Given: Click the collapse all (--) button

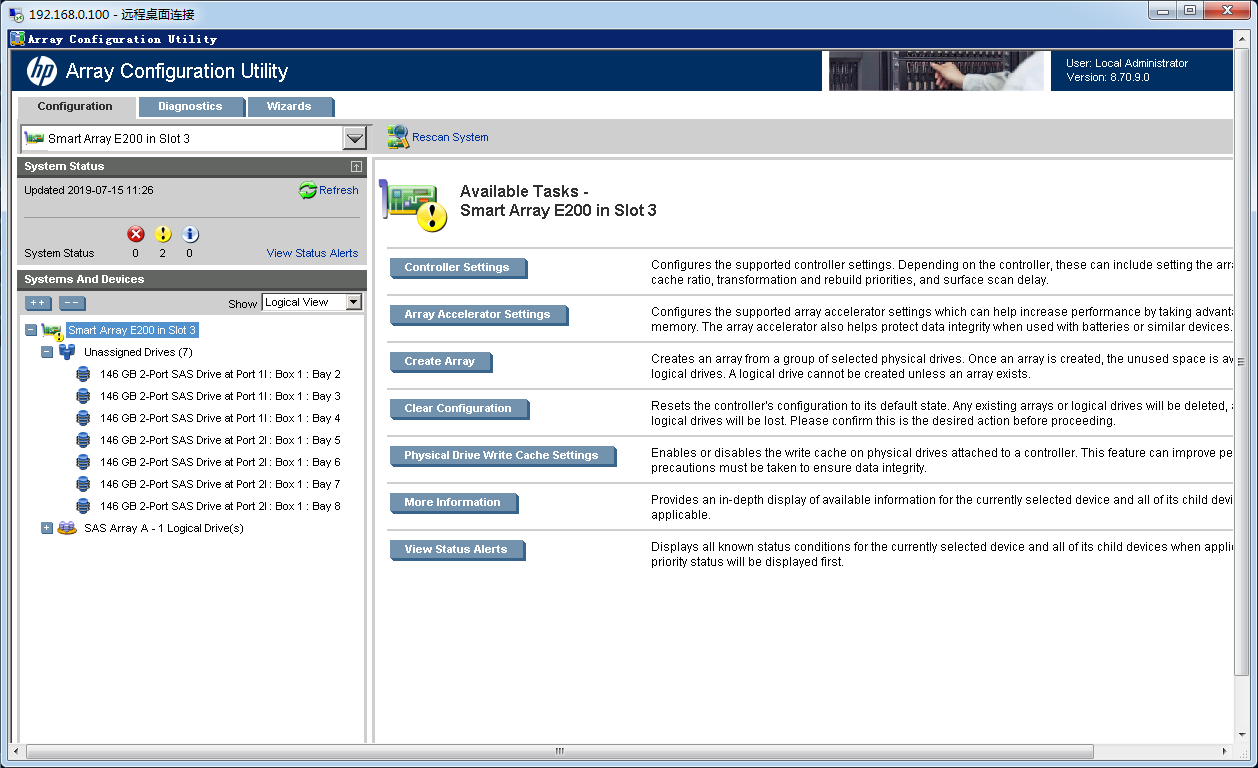Looking at the screenshot, I should click(x=71, y=302).
